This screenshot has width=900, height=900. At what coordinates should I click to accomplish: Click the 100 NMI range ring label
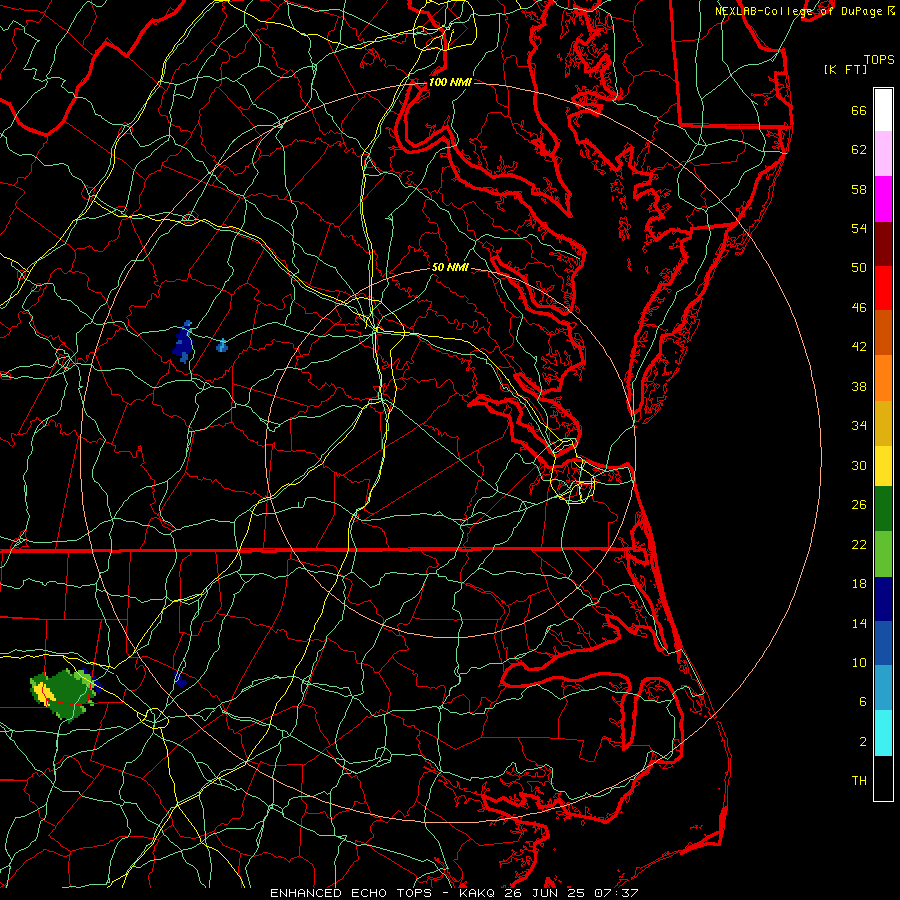[x=450, y=82]
